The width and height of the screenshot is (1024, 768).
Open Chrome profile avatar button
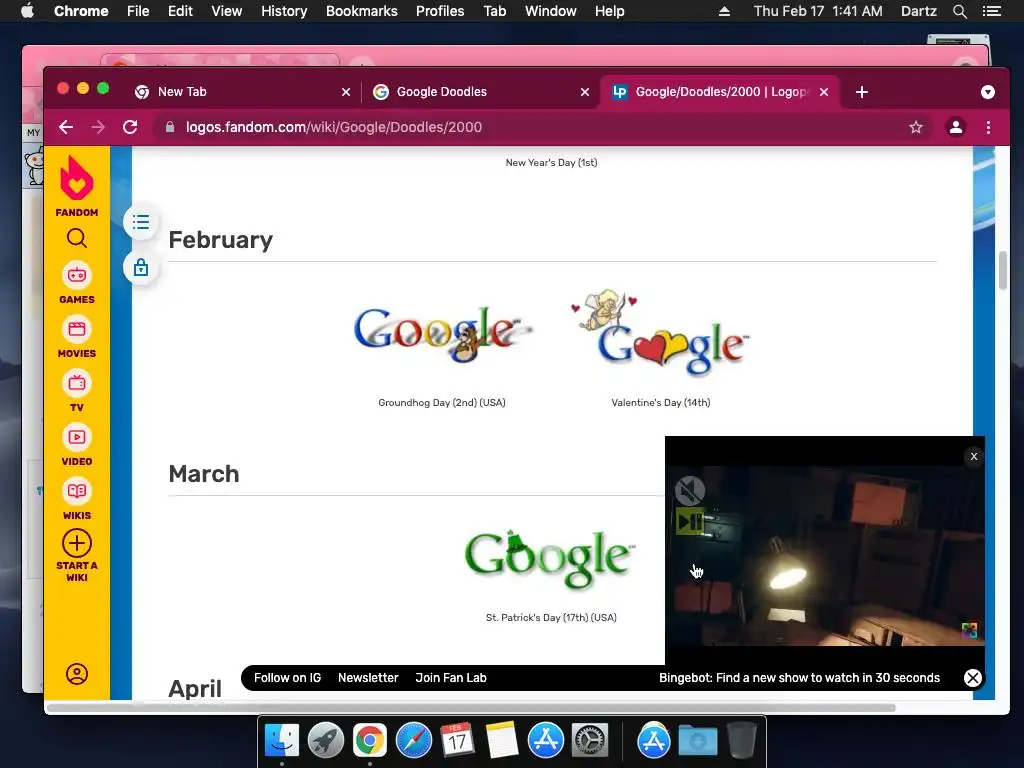(x=955, y=127)
